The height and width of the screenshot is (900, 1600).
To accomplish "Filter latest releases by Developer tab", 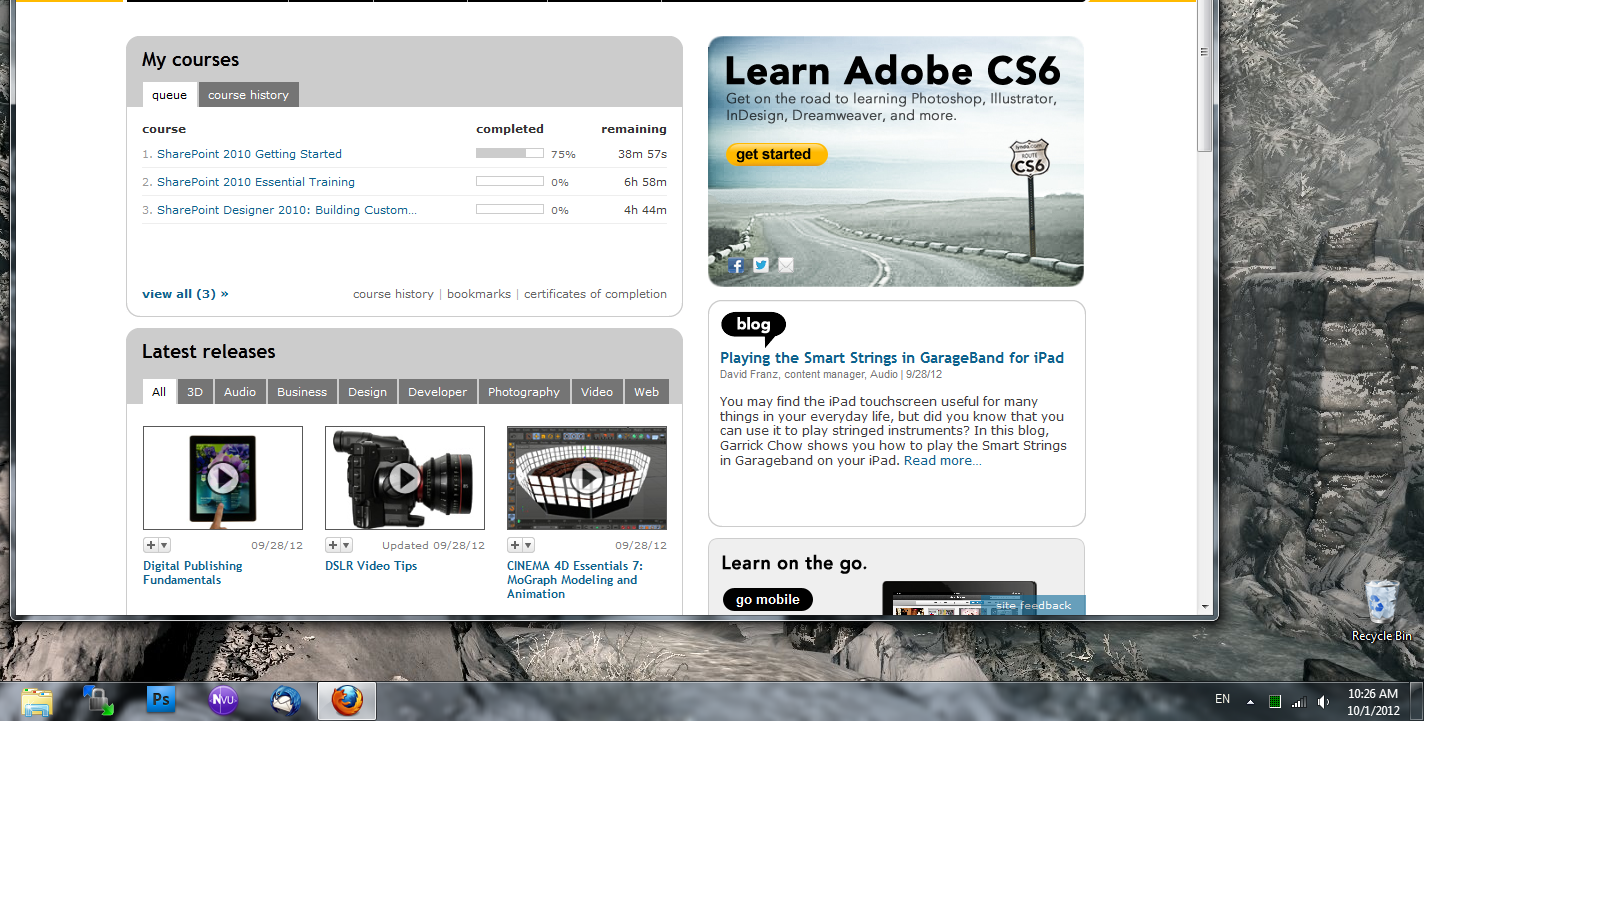I will tap(437, 392).
